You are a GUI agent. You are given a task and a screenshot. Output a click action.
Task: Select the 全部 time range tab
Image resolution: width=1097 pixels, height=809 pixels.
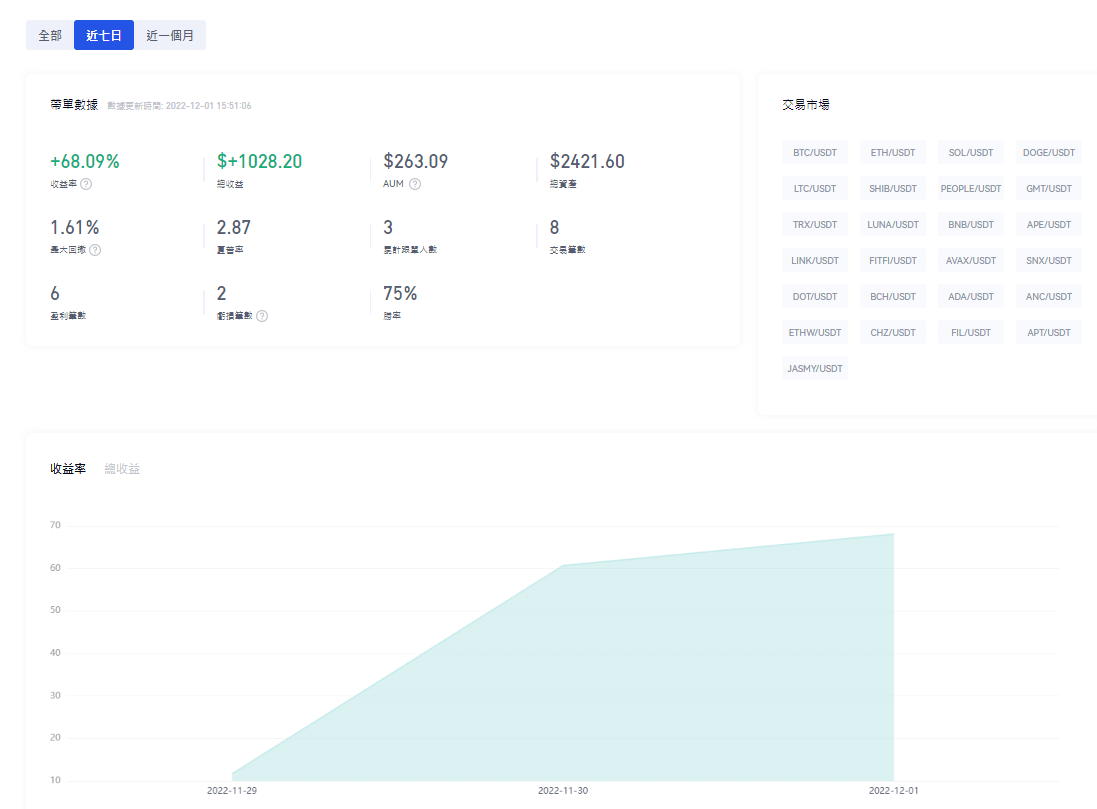(x=50, y=35)
